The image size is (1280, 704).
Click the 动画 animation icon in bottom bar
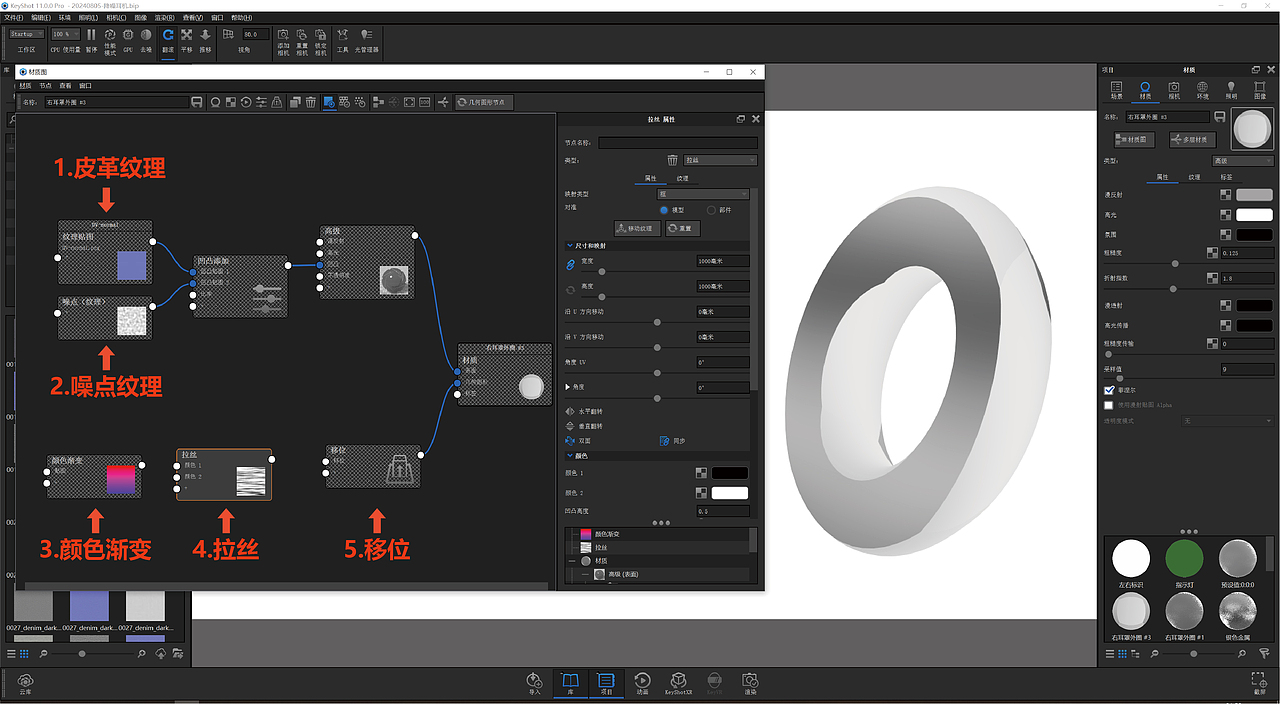click(642, 680)
